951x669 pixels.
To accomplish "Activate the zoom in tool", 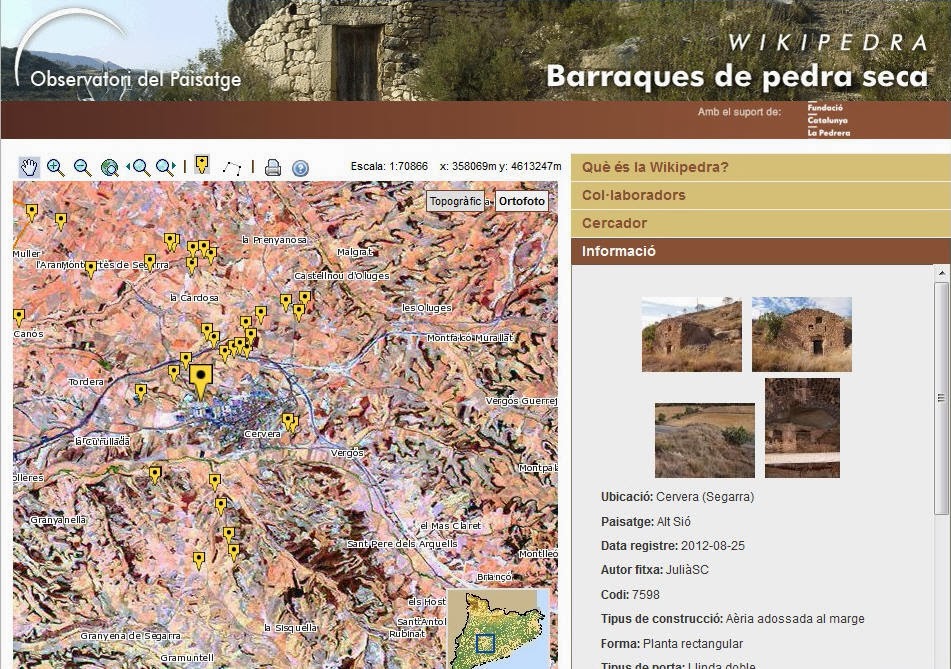I will [56, 167].
